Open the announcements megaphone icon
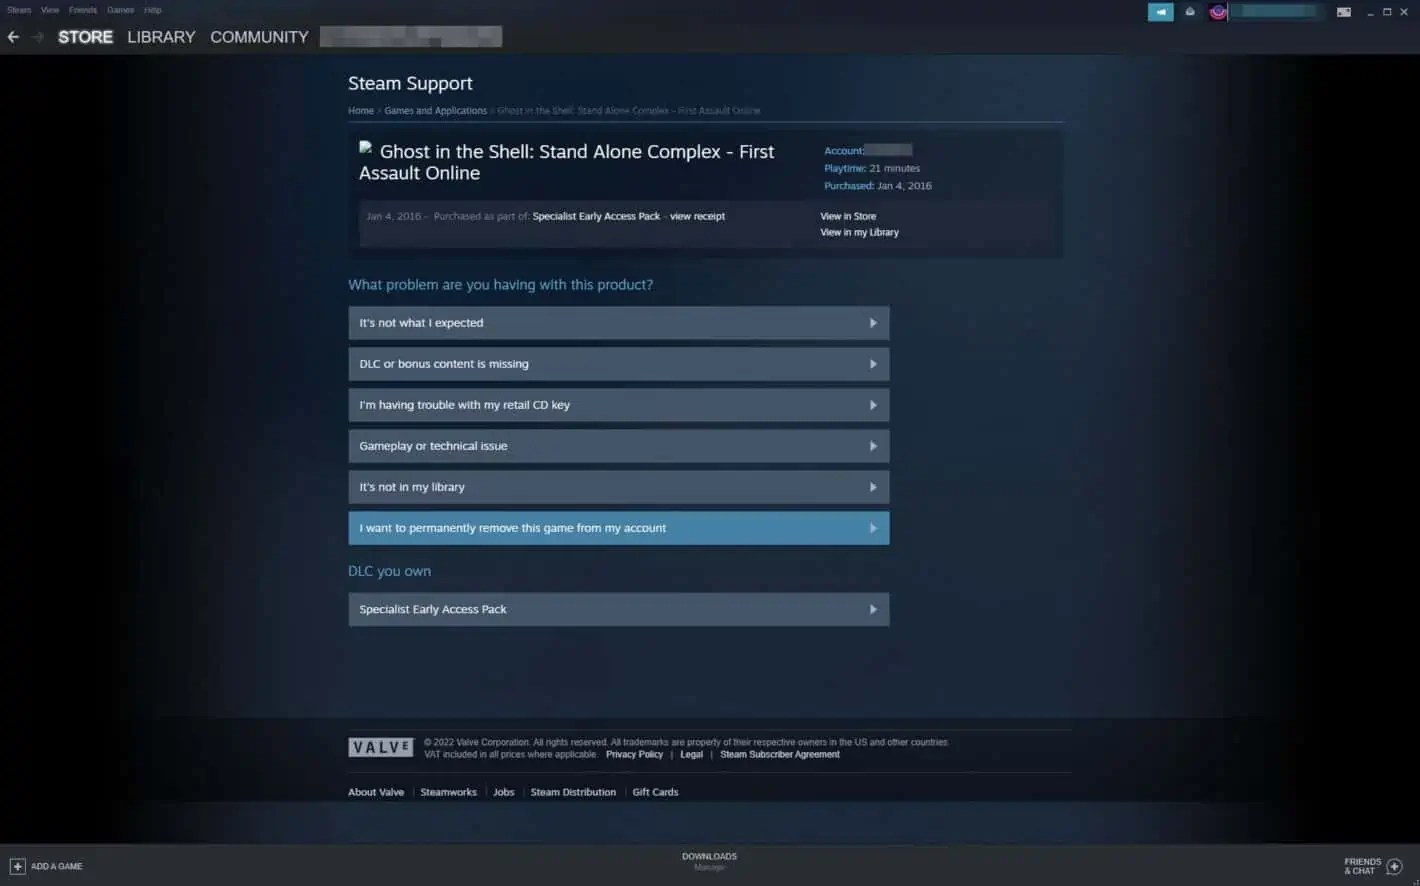1420x886 pixels. pyautogui.click(x=1161, y=12)
